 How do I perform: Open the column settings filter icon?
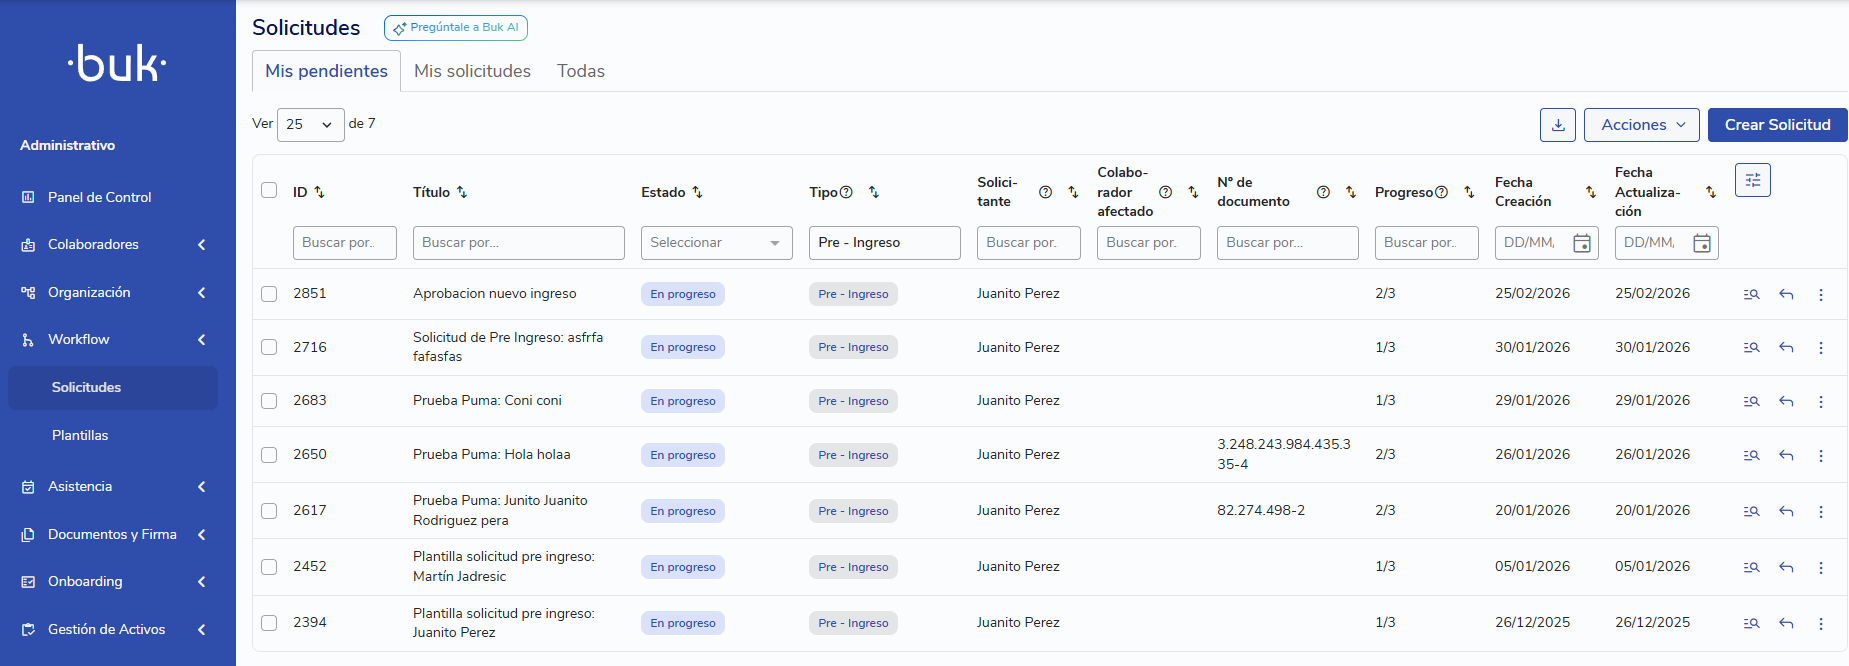click(1752, 180)
